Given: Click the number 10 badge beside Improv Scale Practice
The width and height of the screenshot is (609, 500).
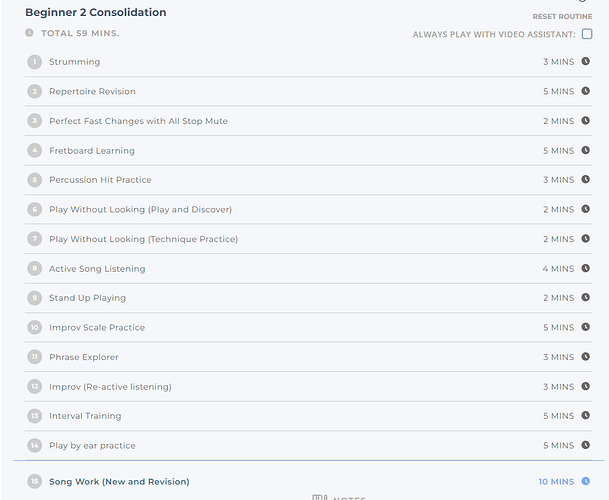Looking at the screenshot, I should pyautogui.click(x=34, y=327).
